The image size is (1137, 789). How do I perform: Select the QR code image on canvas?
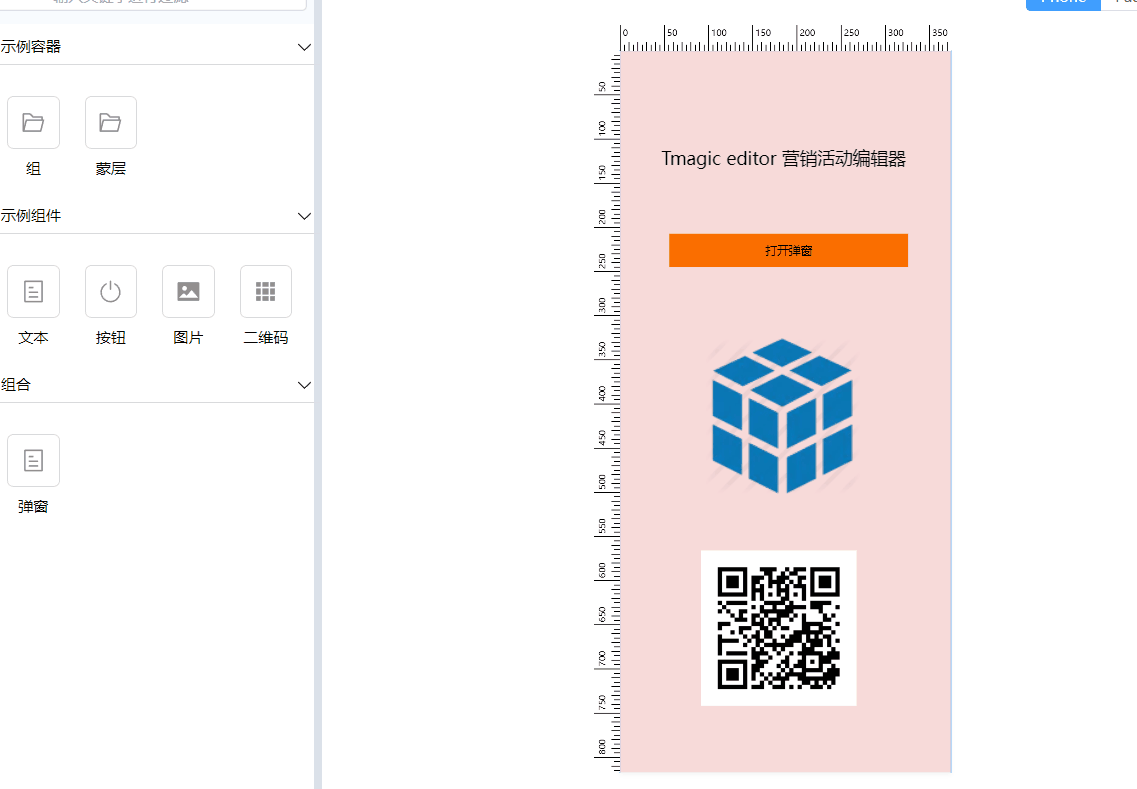pyautogui.click(x=778, y=627)
